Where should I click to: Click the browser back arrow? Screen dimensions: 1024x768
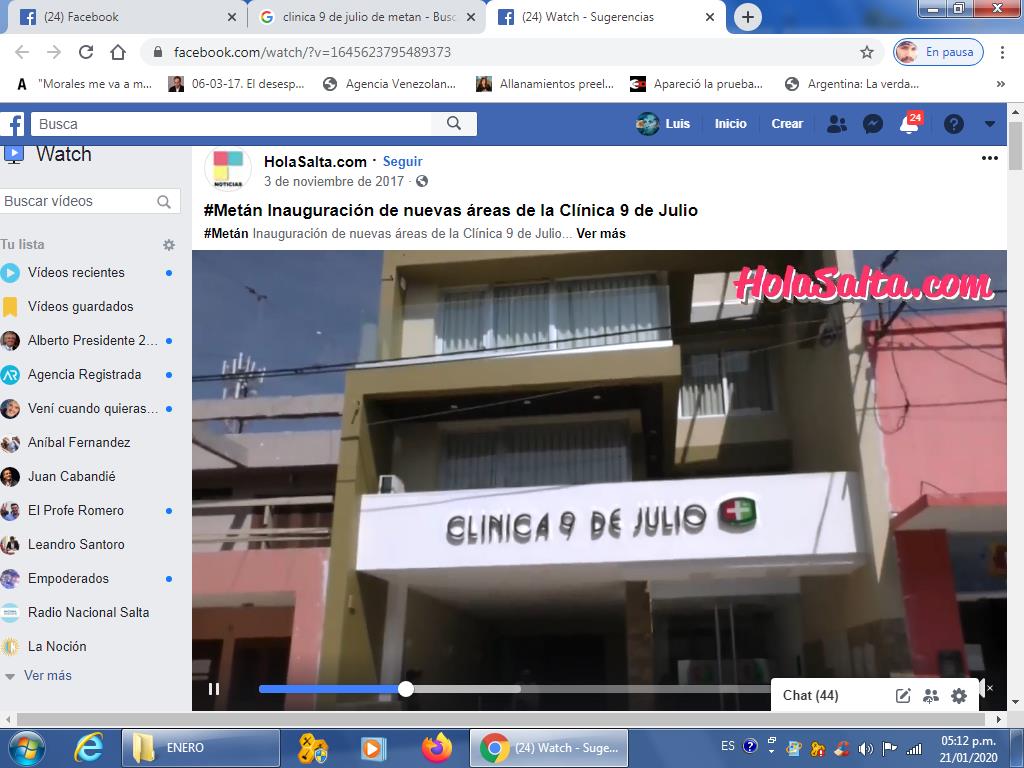pyautogui.click(x=22, y=52)
